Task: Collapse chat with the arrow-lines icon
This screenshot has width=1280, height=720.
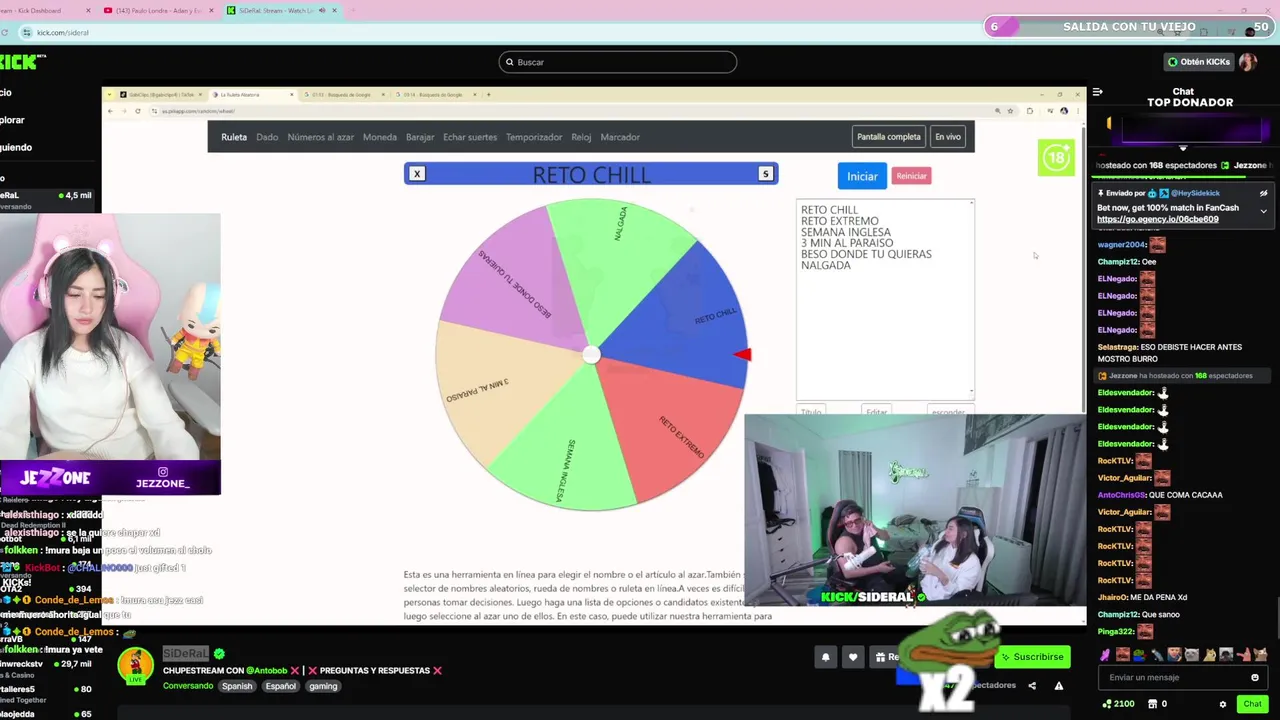Action: pyautogui.click(x=1097, y=92)
